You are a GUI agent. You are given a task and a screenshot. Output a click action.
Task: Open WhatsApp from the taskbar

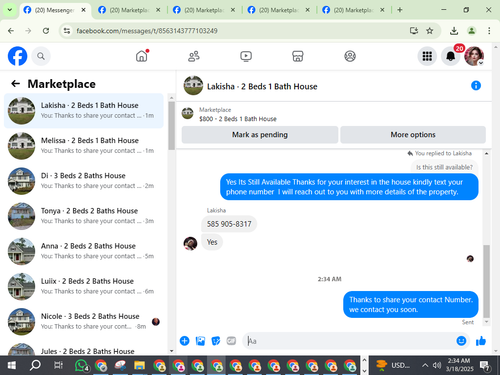(82, 366)
